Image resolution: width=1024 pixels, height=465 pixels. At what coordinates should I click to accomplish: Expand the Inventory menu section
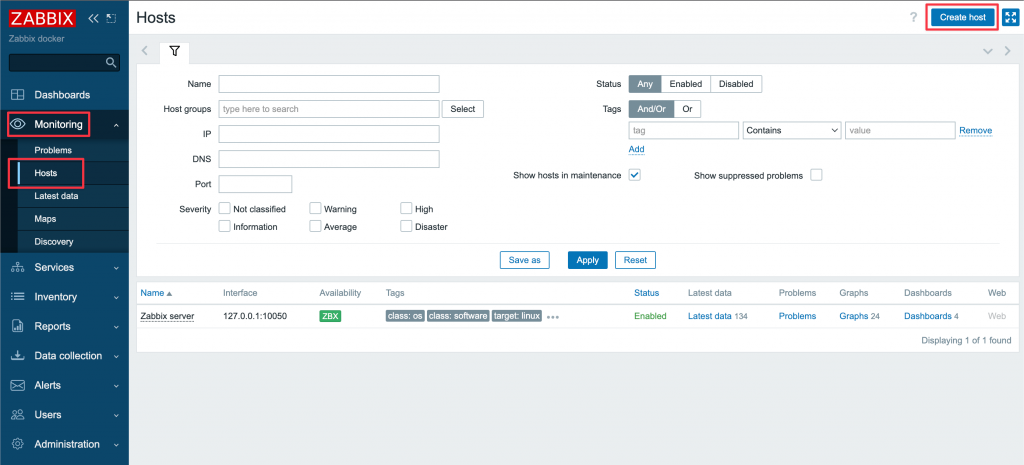pyautogui.click(x=116, y=297)
